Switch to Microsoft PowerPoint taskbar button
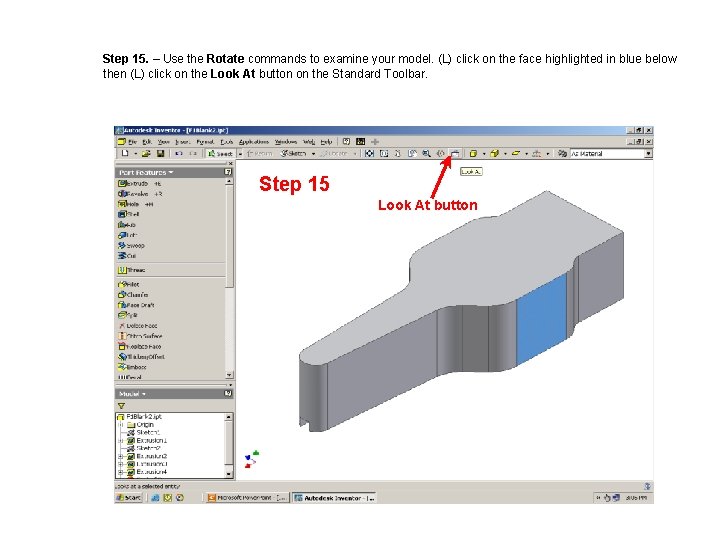The height and width of the screenshot is (540, 720). [x=248, y=498]
